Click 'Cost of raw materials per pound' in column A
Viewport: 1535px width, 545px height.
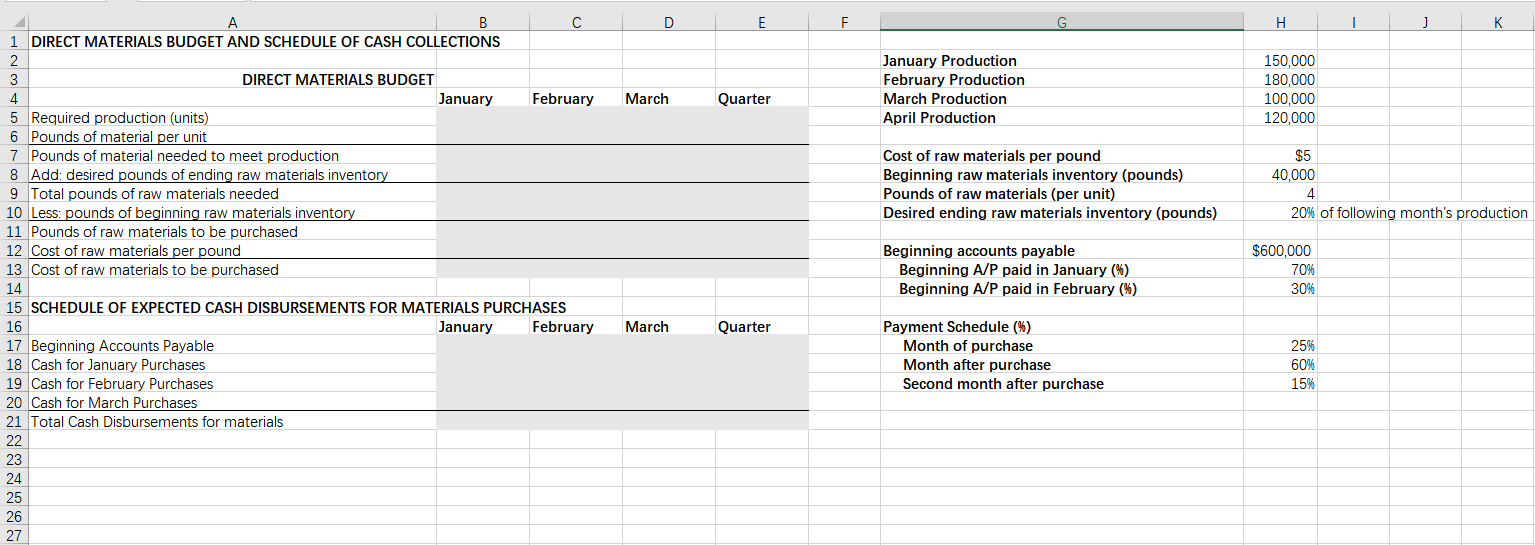click(136, 251)
